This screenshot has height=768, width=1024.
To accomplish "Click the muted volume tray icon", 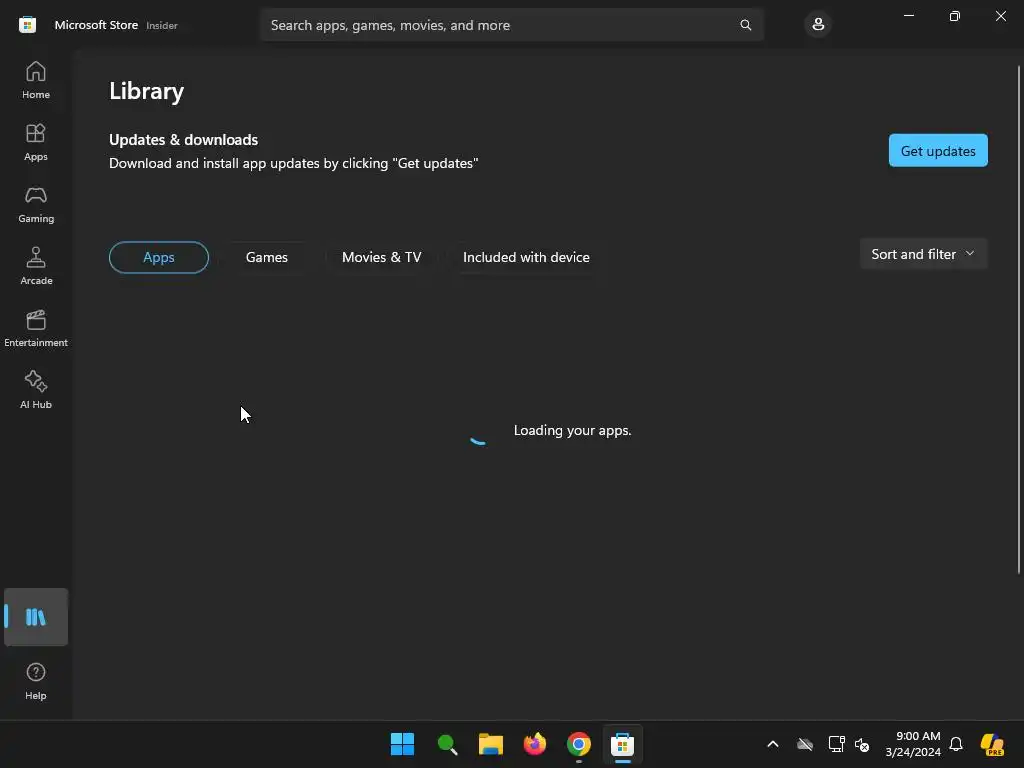I will pyautogui.click(x=862, y=744).
